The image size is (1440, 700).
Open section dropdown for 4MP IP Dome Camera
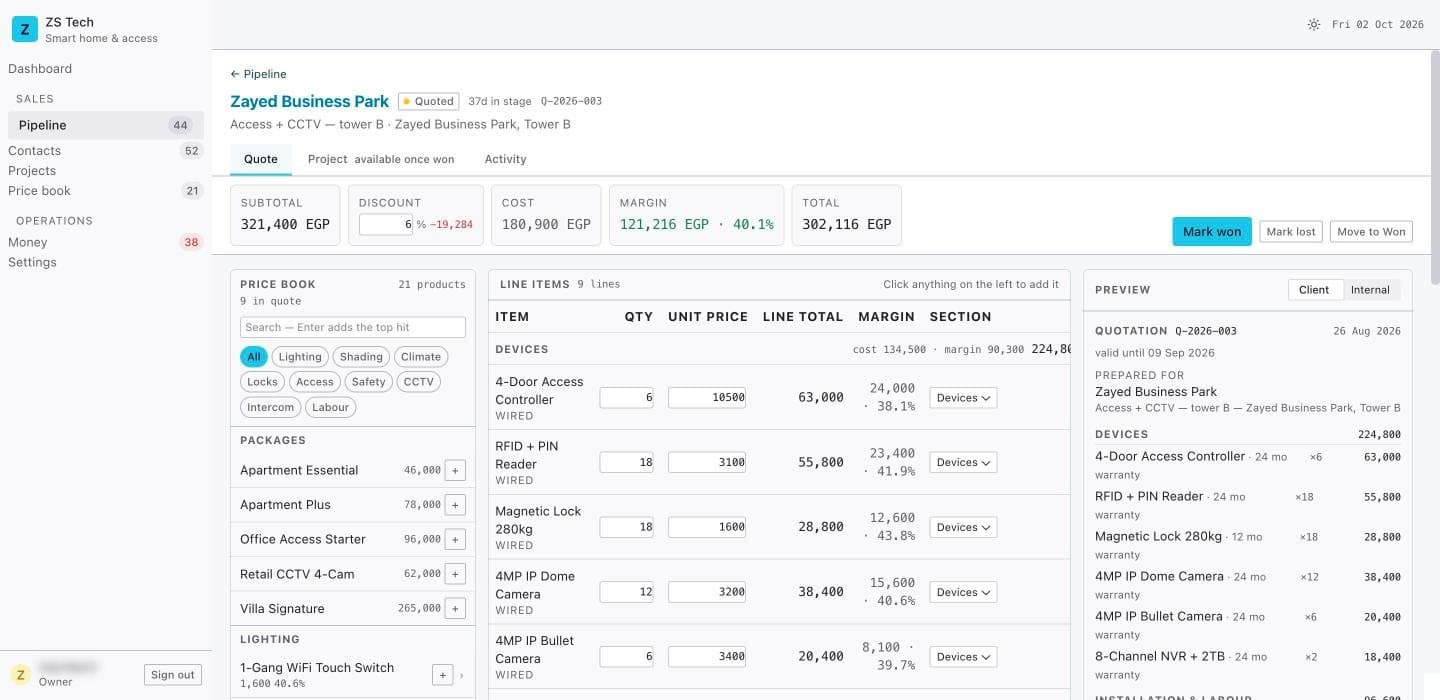point(963,592)
